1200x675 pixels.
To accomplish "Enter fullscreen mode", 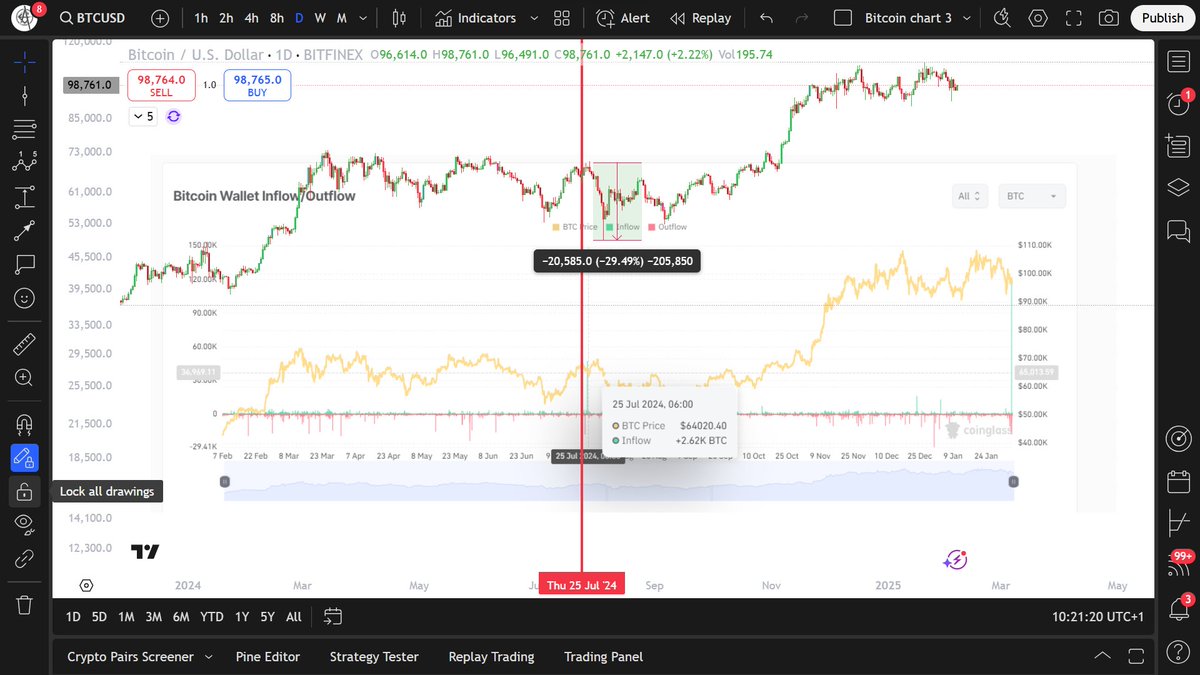I will click(1074, 18).
